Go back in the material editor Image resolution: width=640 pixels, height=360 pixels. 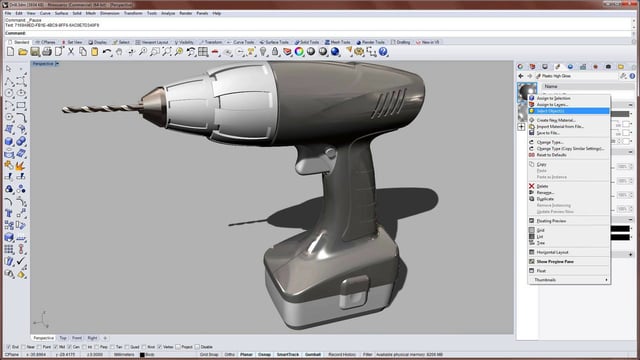tap(520, 76)
